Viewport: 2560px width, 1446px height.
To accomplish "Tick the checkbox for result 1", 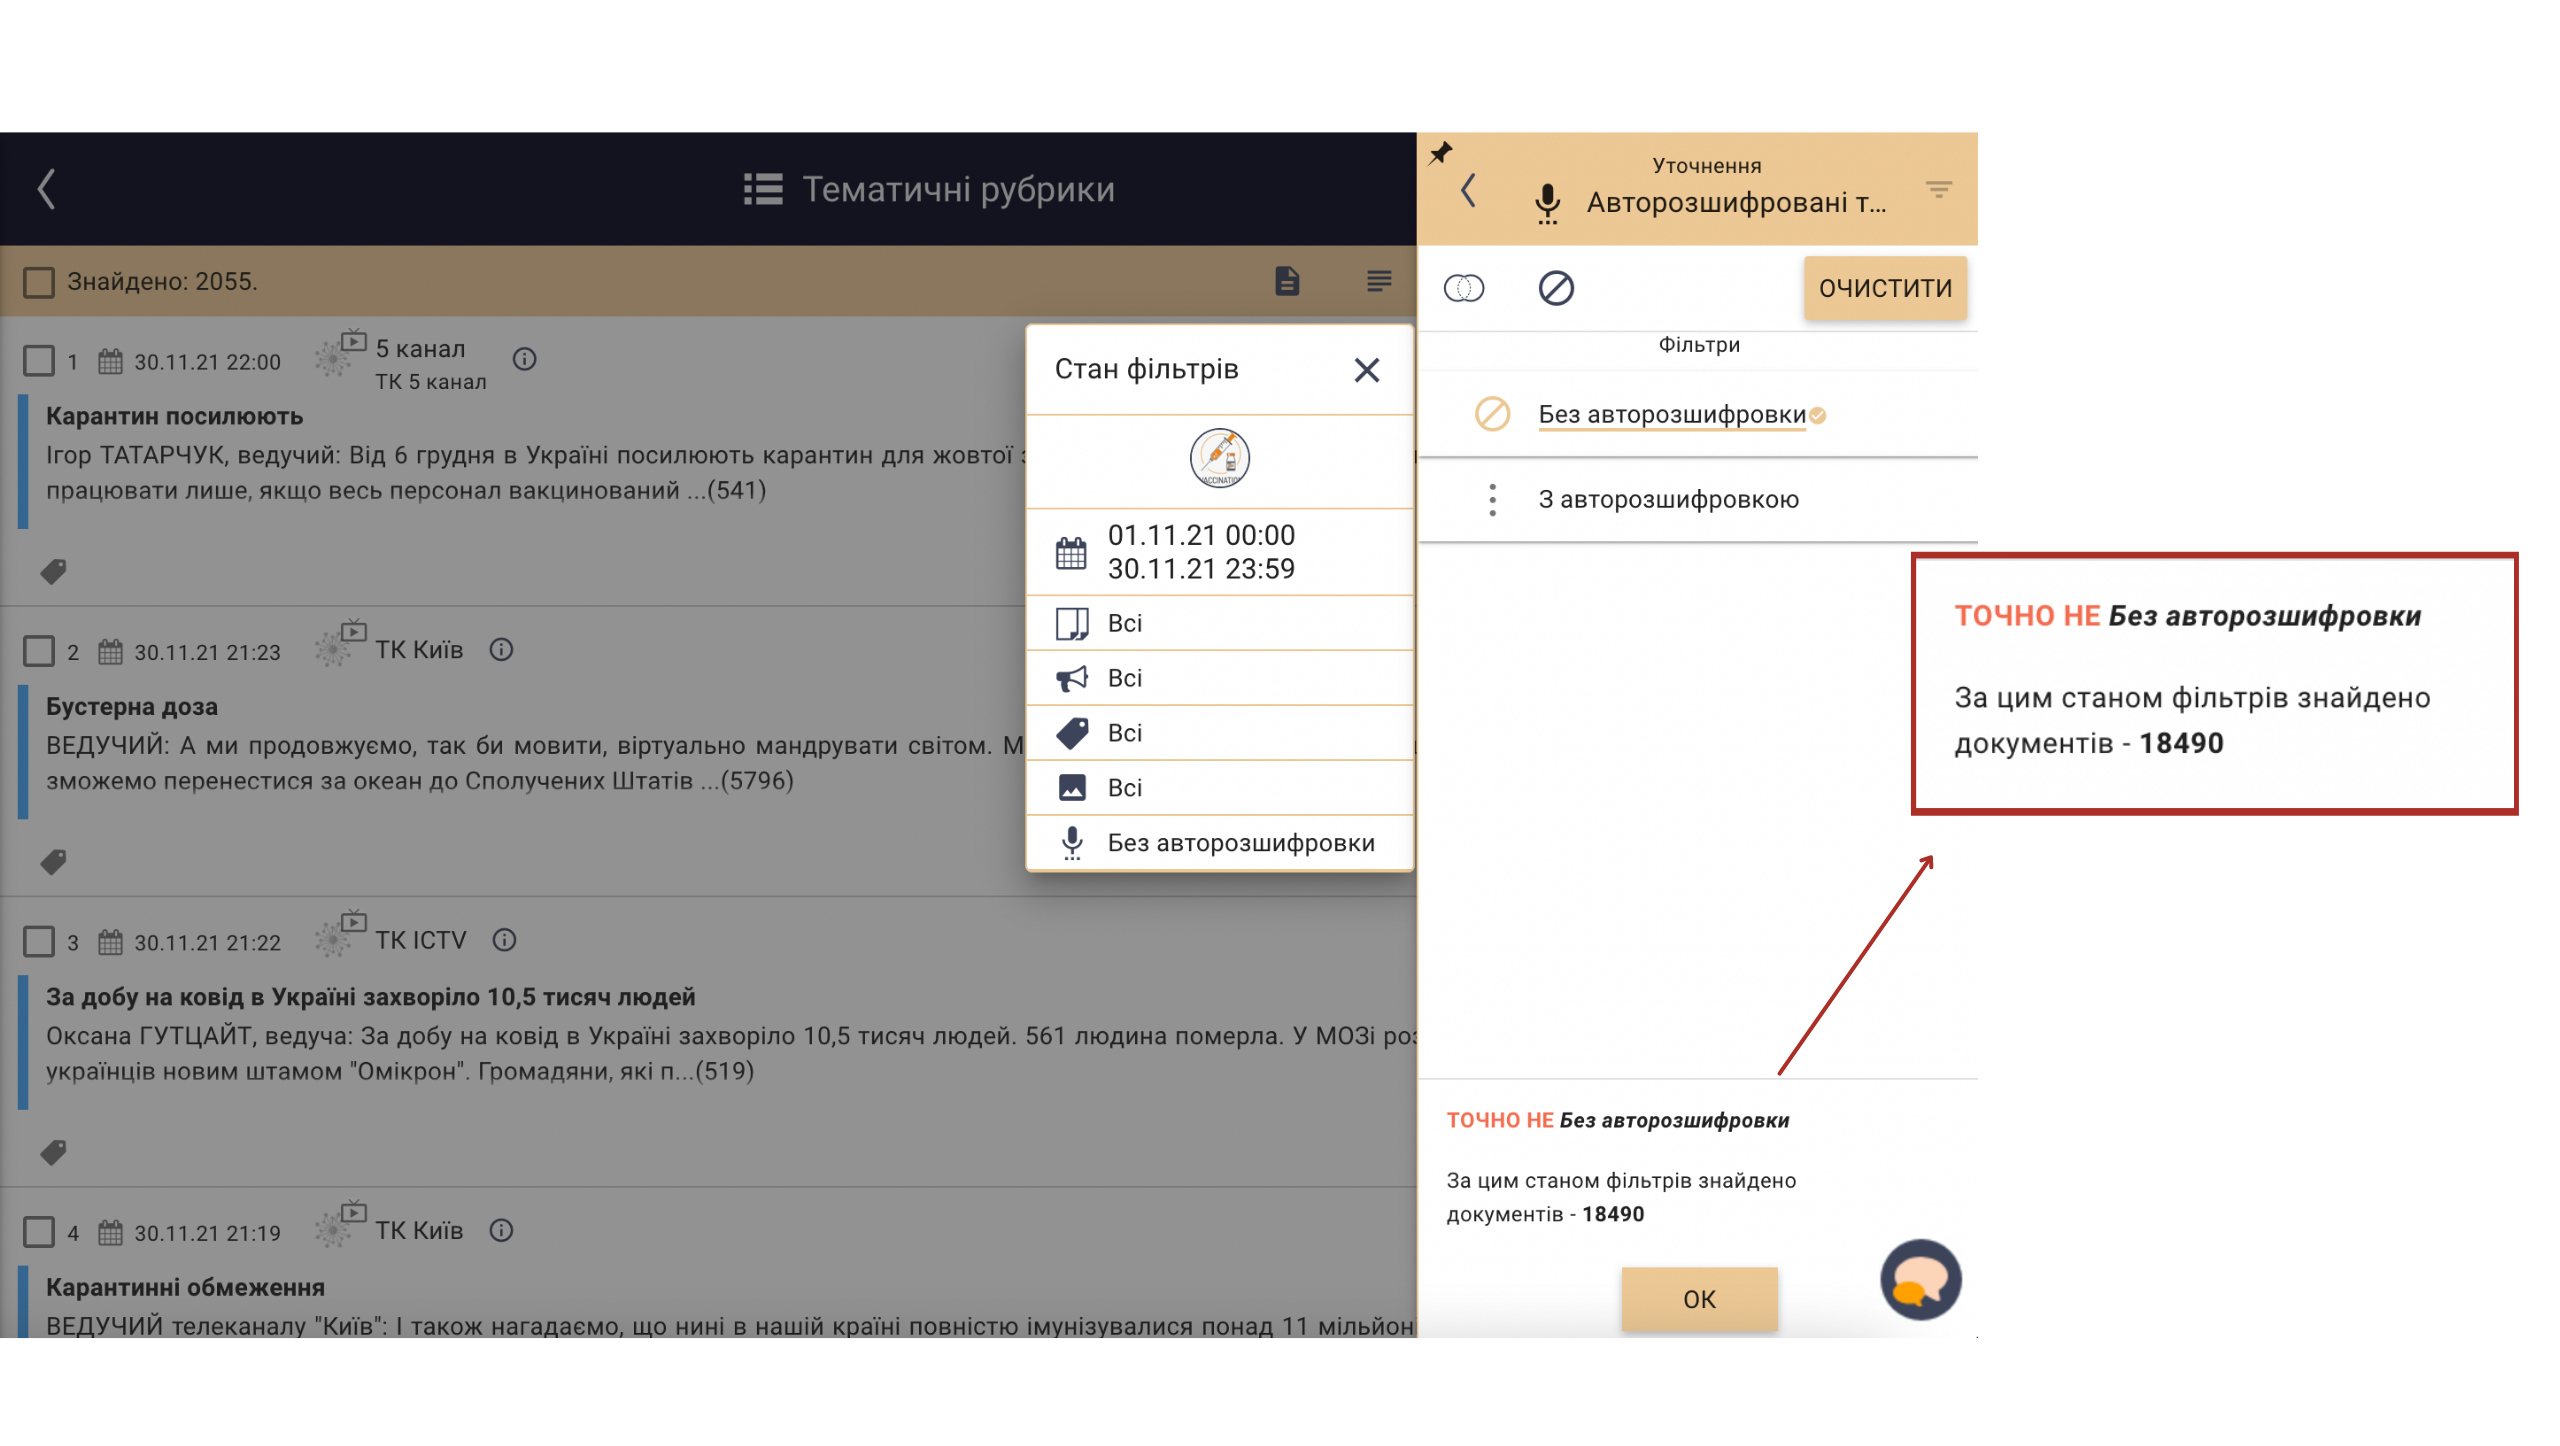I will coord(39,361).
